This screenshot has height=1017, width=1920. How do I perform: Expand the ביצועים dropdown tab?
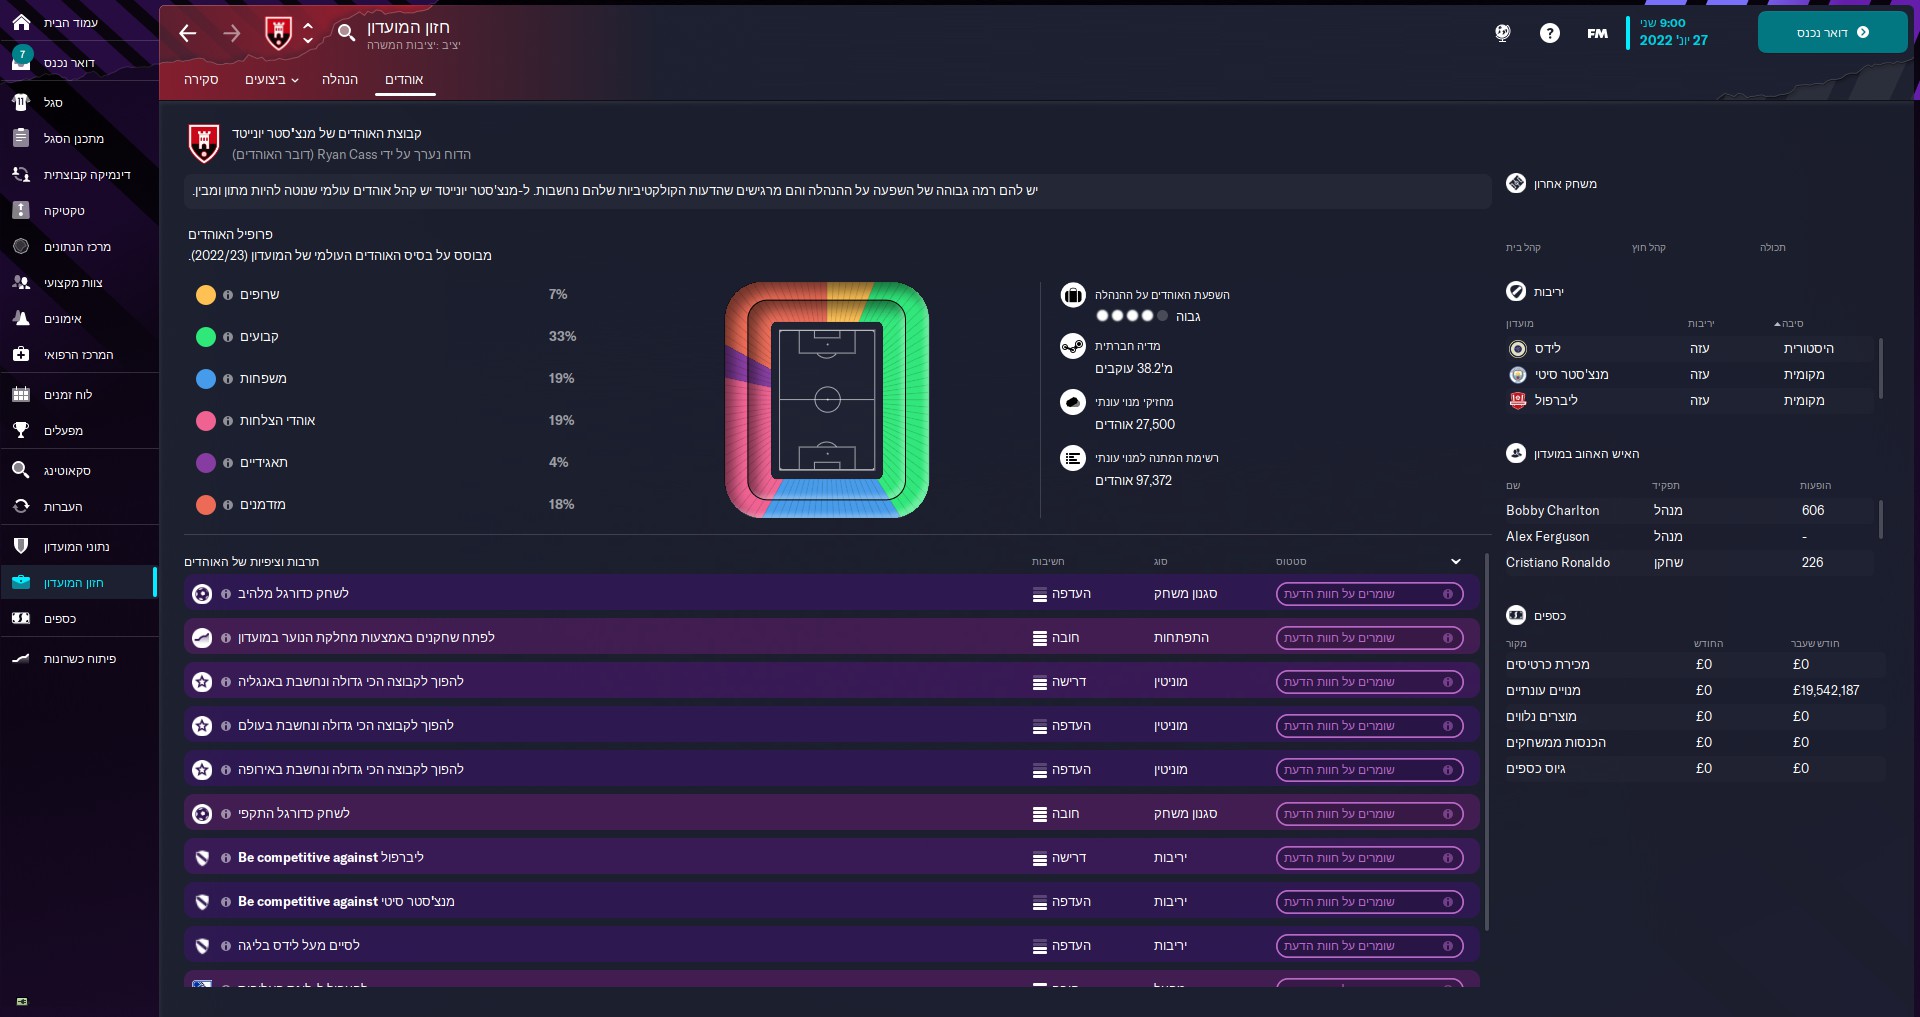pos(272,79)
